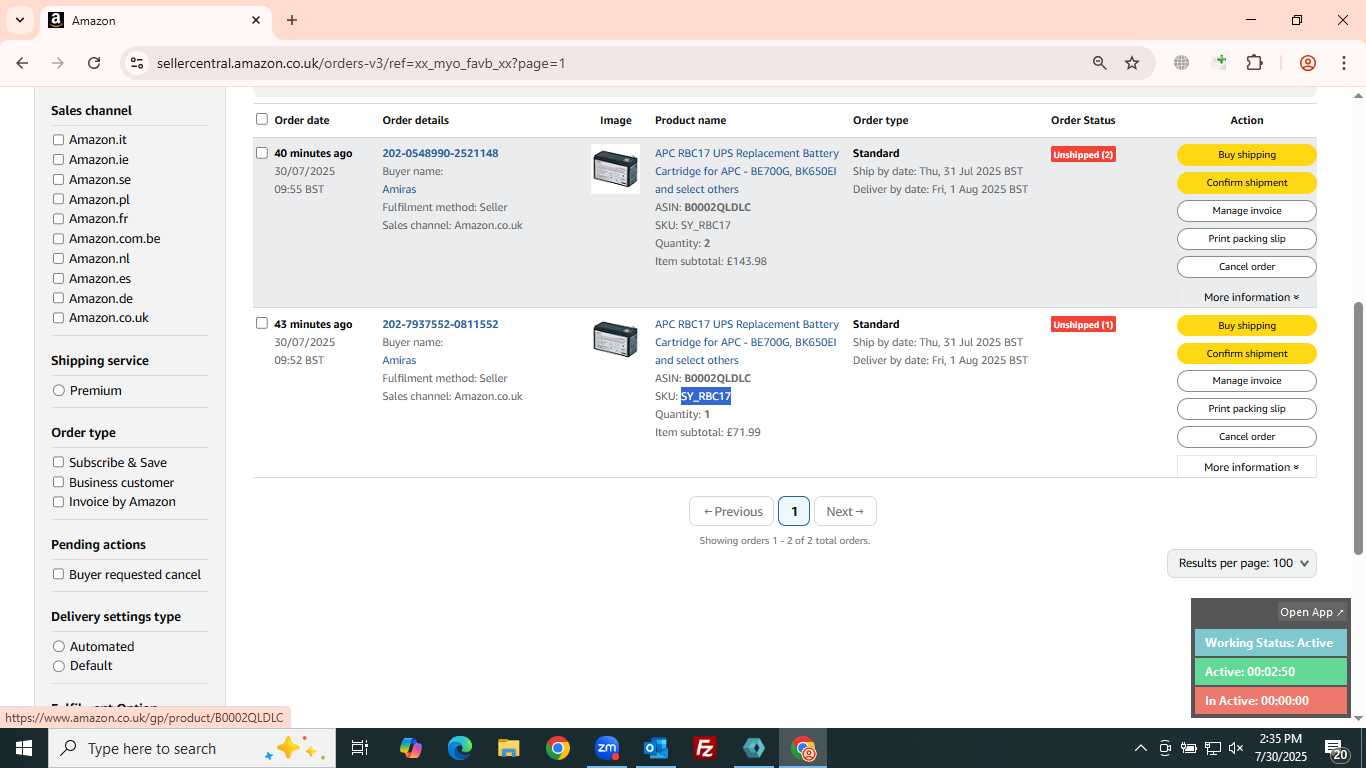
Task: Enable Business customer filter
Action: 59,482
